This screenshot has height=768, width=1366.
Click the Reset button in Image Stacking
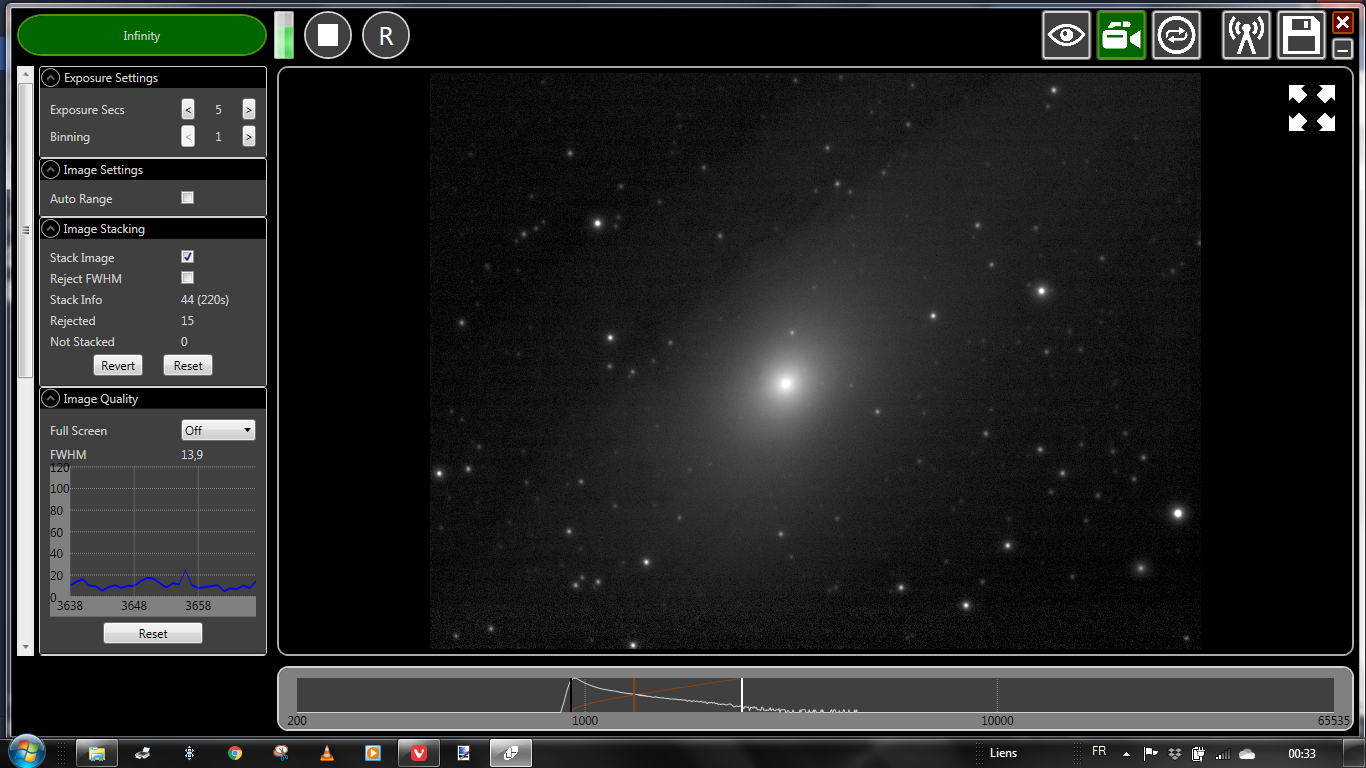click(188, 366)
